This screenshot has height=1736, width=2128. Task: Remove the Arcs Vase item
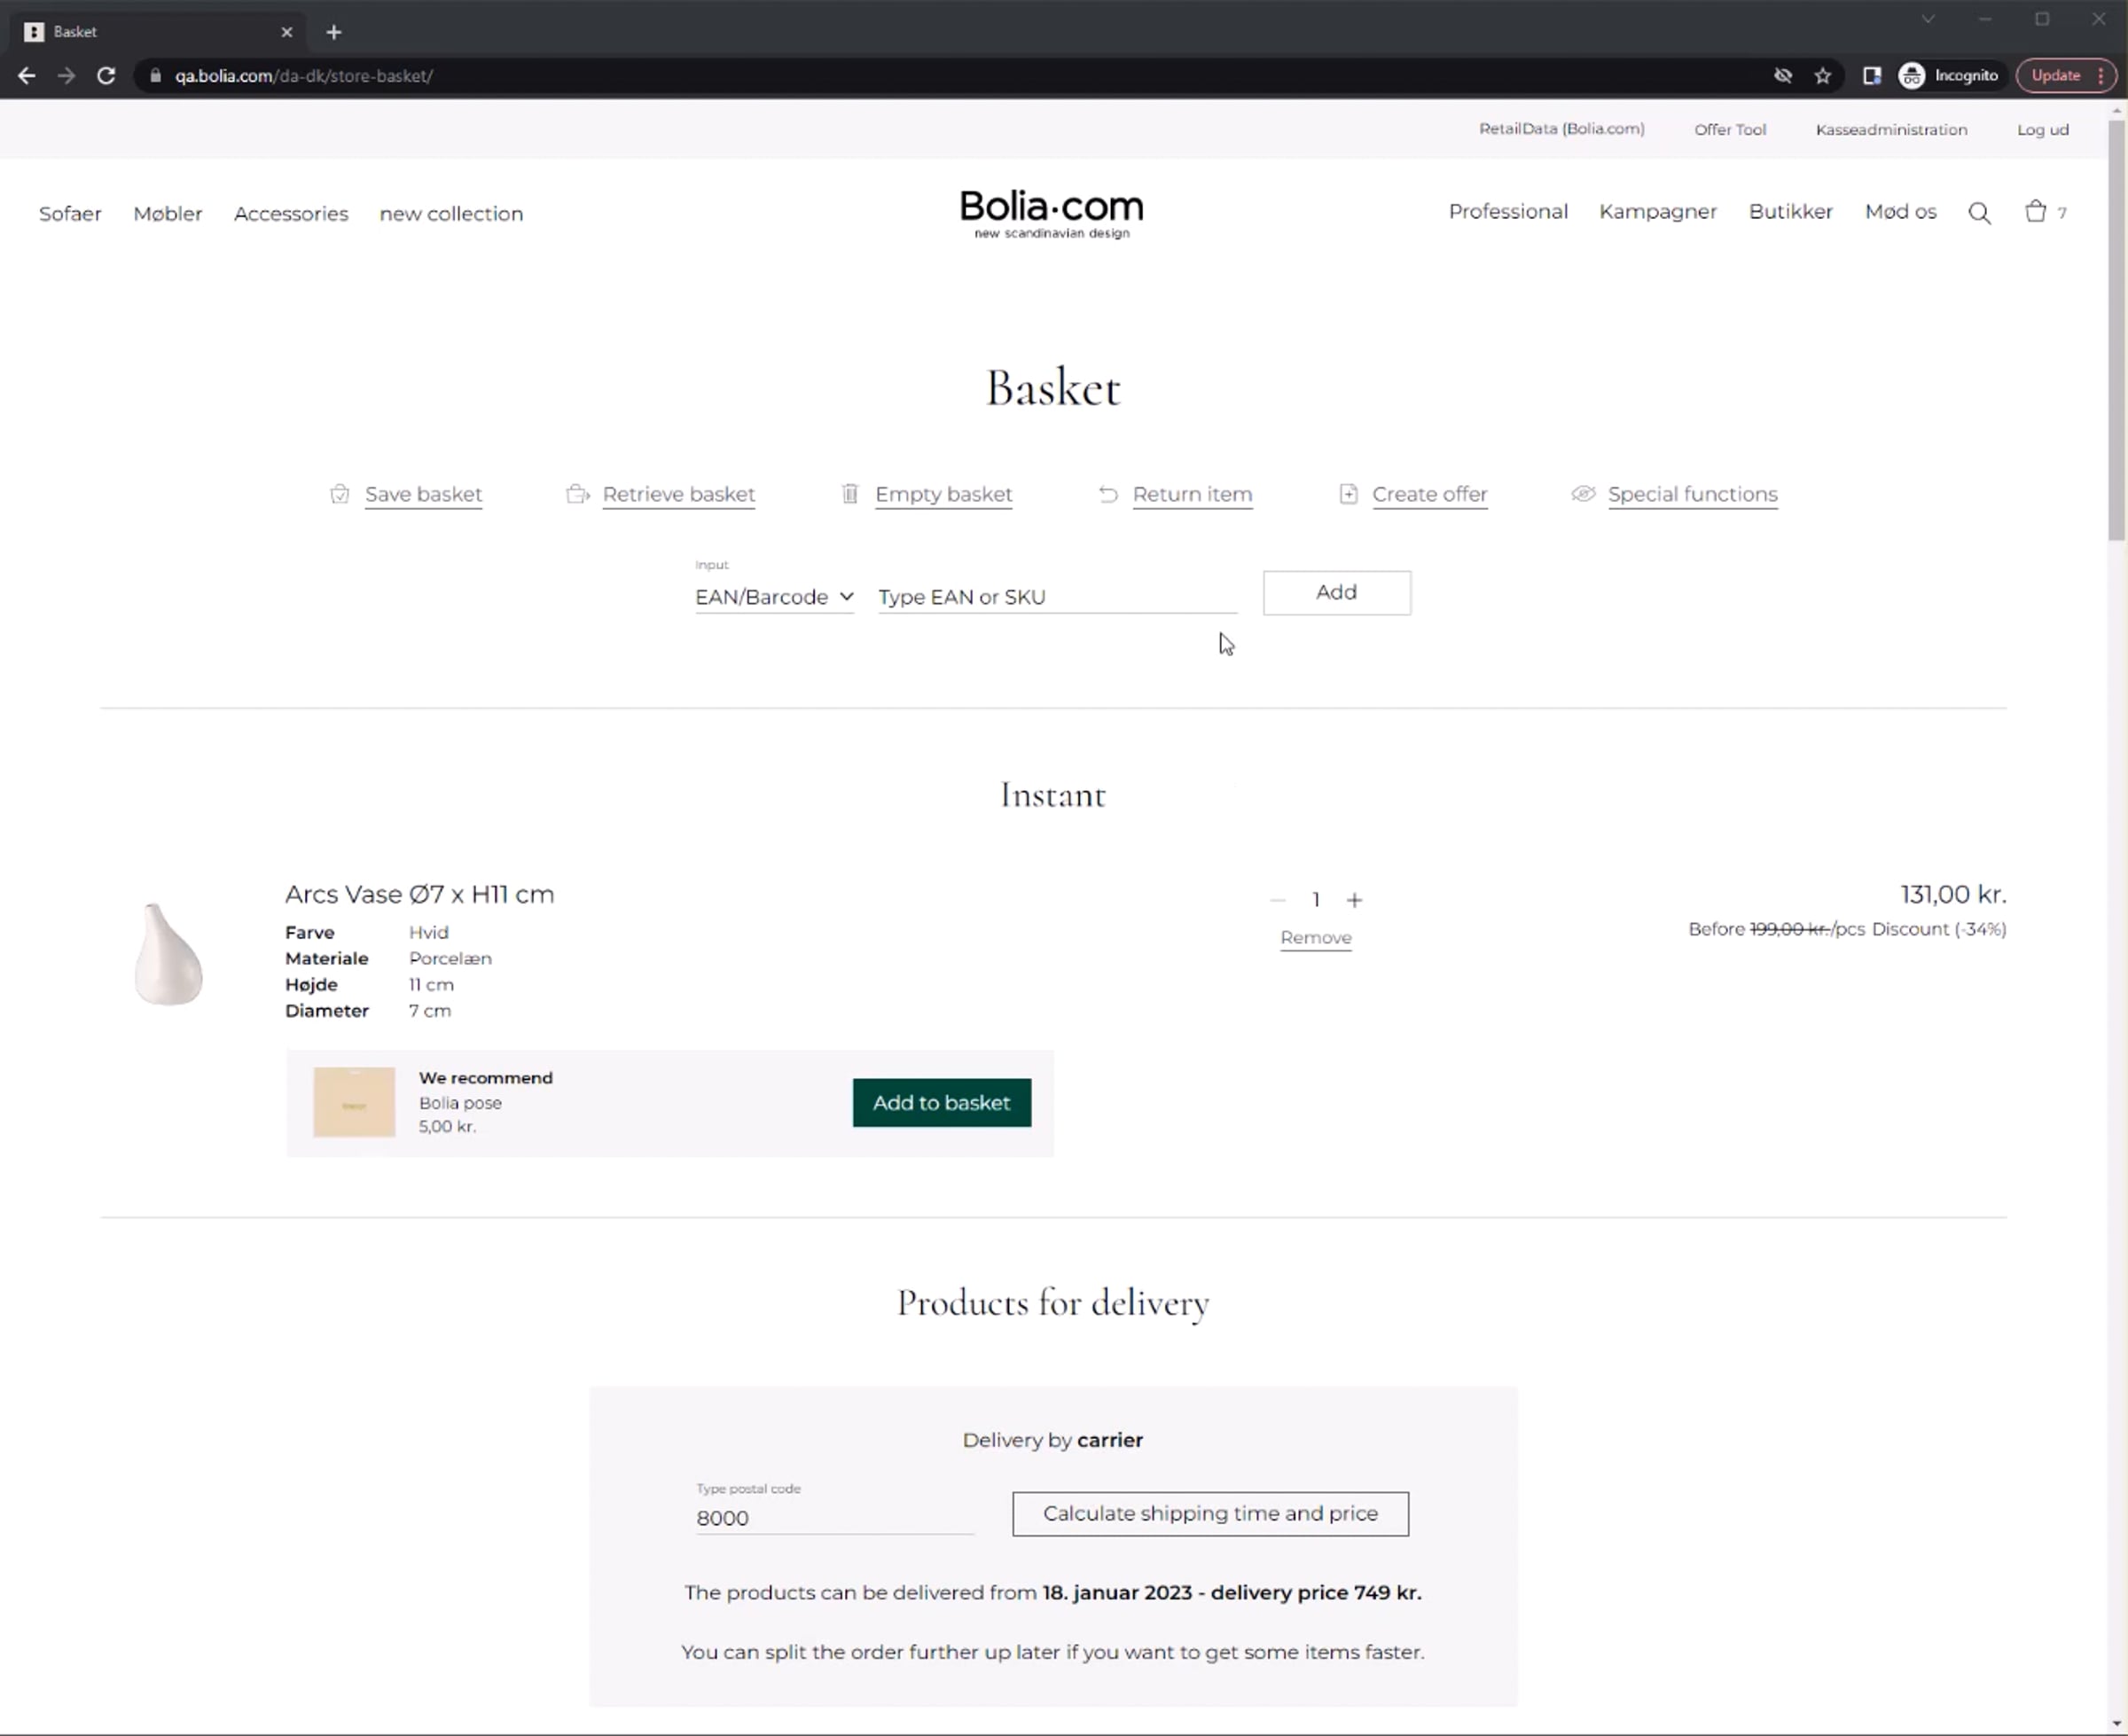[x=1315, y=937]
